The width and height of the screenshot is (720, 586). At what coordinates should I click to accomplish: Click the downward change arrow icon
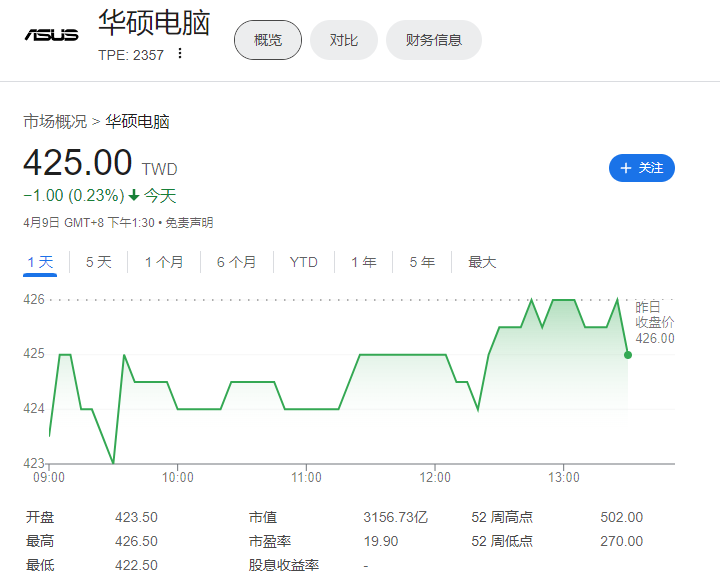pyautogui.click(x=134, y=196)
